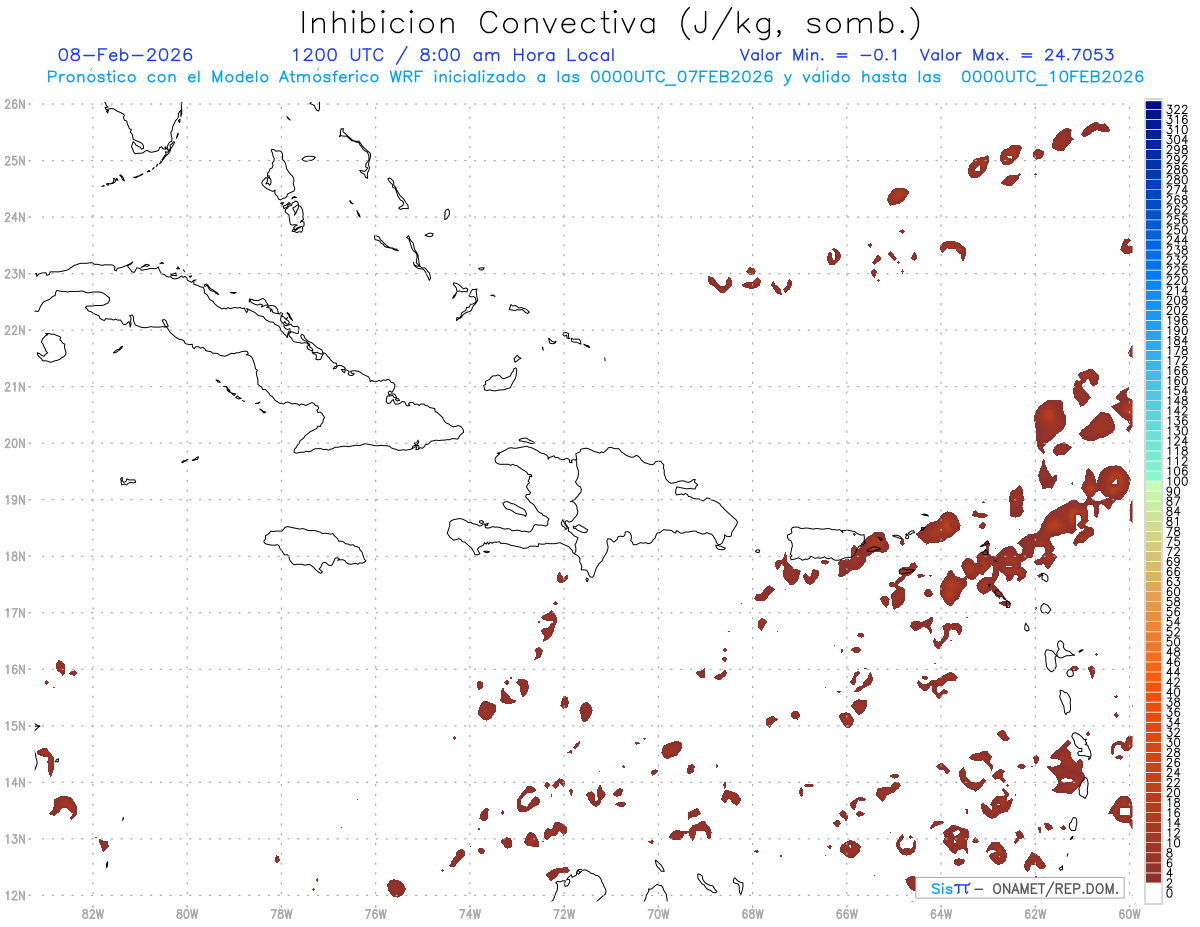The width and height of the screenshot is (1200, 927).
Task: Click the title "Inhibicion Convectiva (J/kg, somb.)"
Action: coord(610,23)
